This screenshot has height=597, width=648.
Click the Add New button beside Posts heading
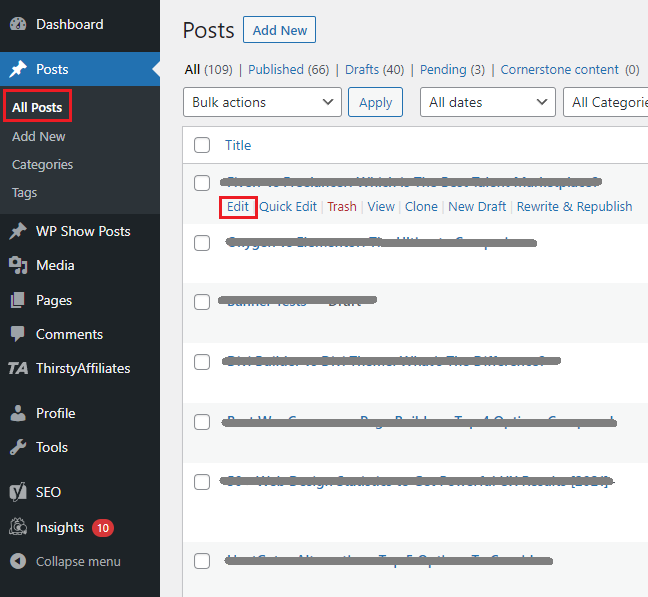(x=279, y=30)
